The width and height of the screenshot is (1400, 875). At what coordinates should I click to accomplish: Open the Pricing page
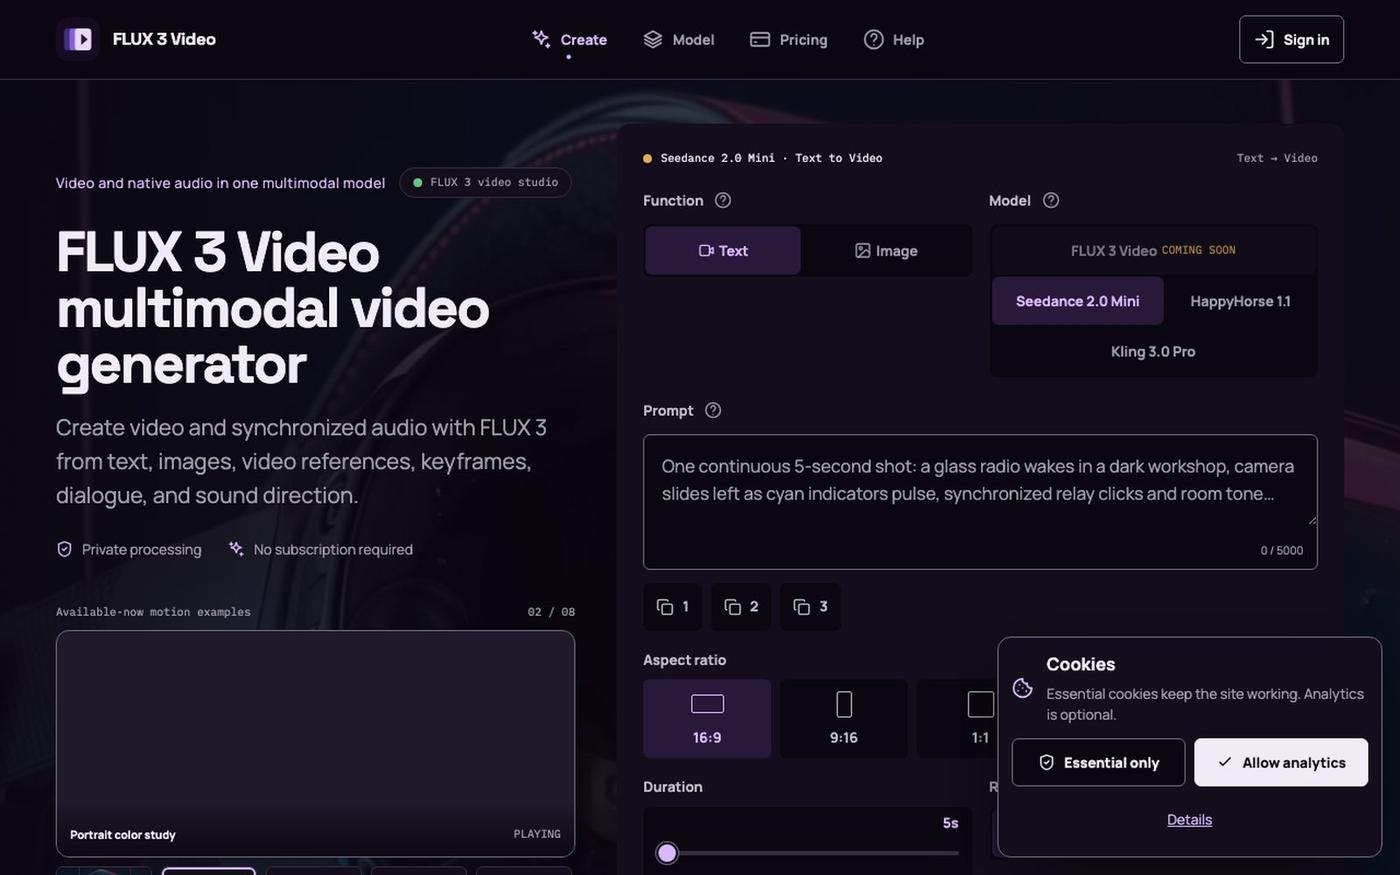coord(789,39)
